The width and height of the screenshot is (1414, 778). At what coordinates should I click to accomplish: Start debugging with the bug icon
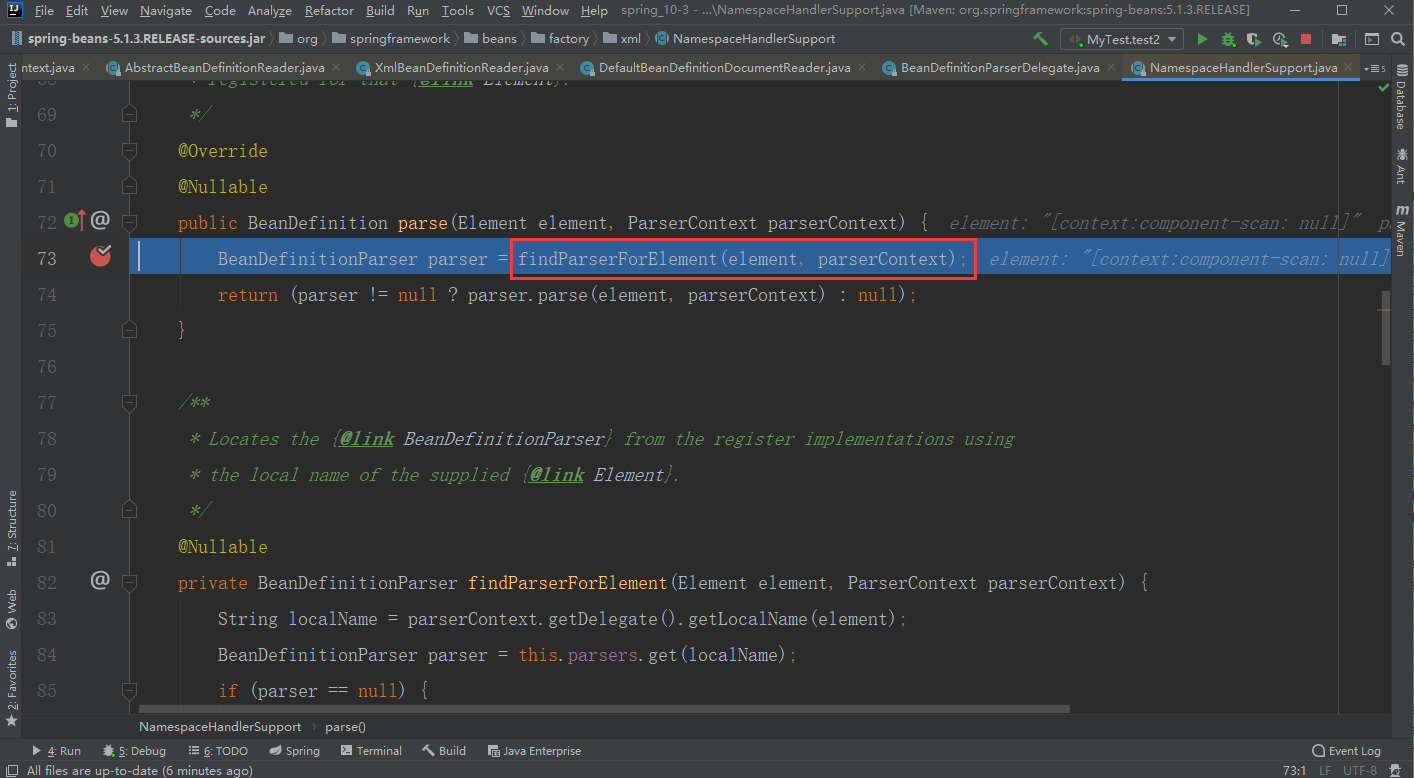1228,39
